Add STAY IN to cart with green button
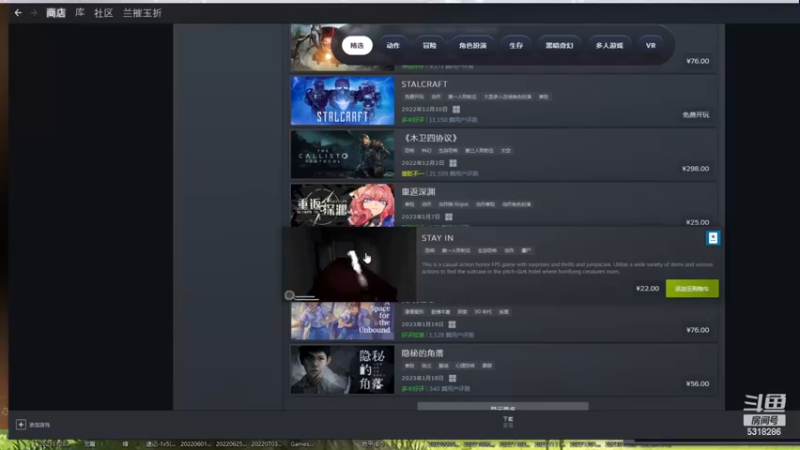800x450 pixels. pos(692,288)
